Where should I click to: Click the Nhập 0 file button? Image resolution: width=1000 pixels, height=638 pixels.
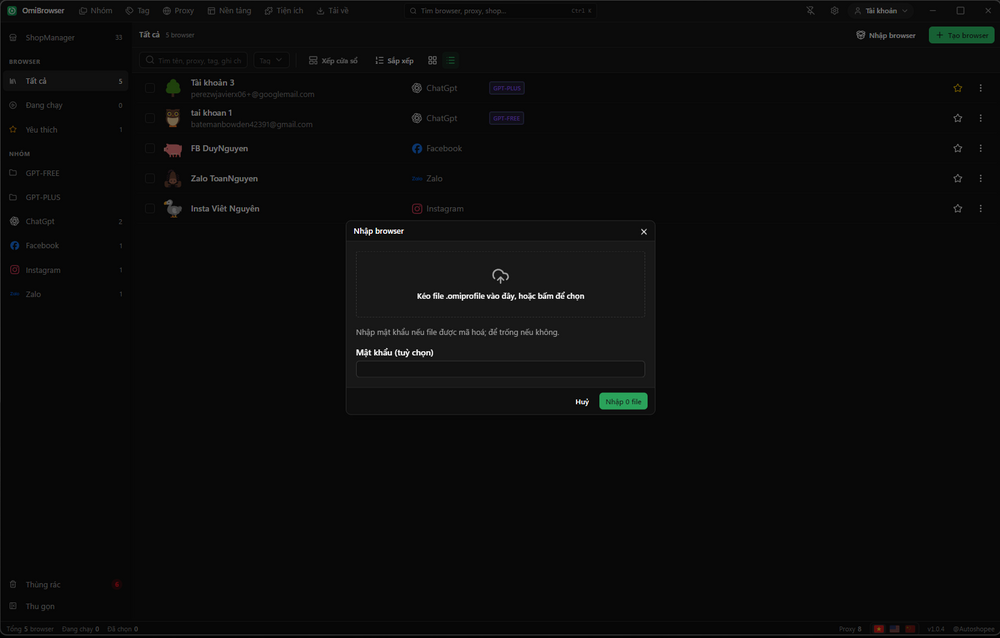623,401
